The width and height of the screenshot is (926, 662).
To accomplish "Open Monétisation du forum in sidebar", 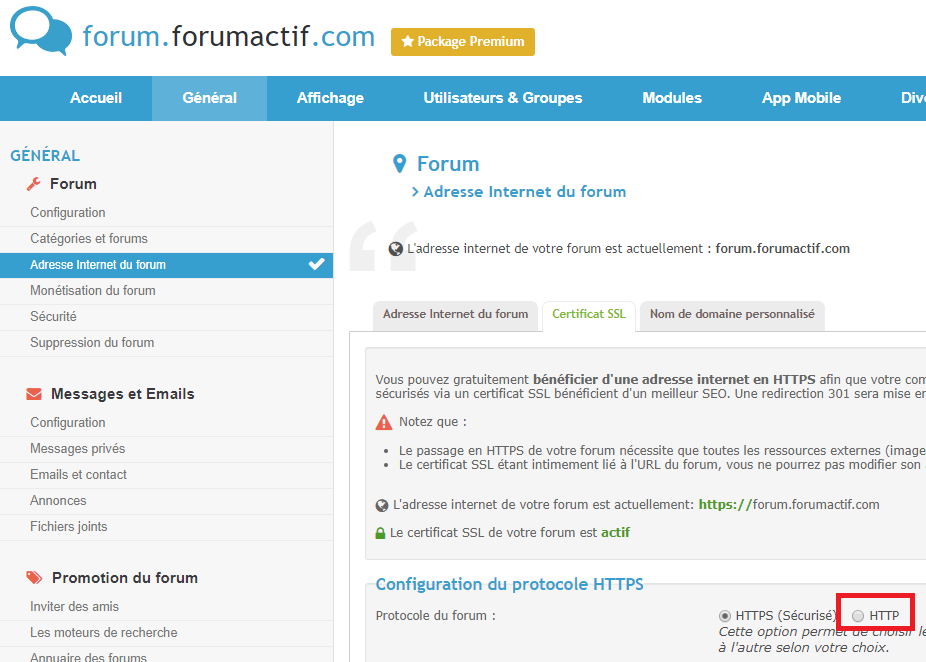I will (x=167, y=291).
